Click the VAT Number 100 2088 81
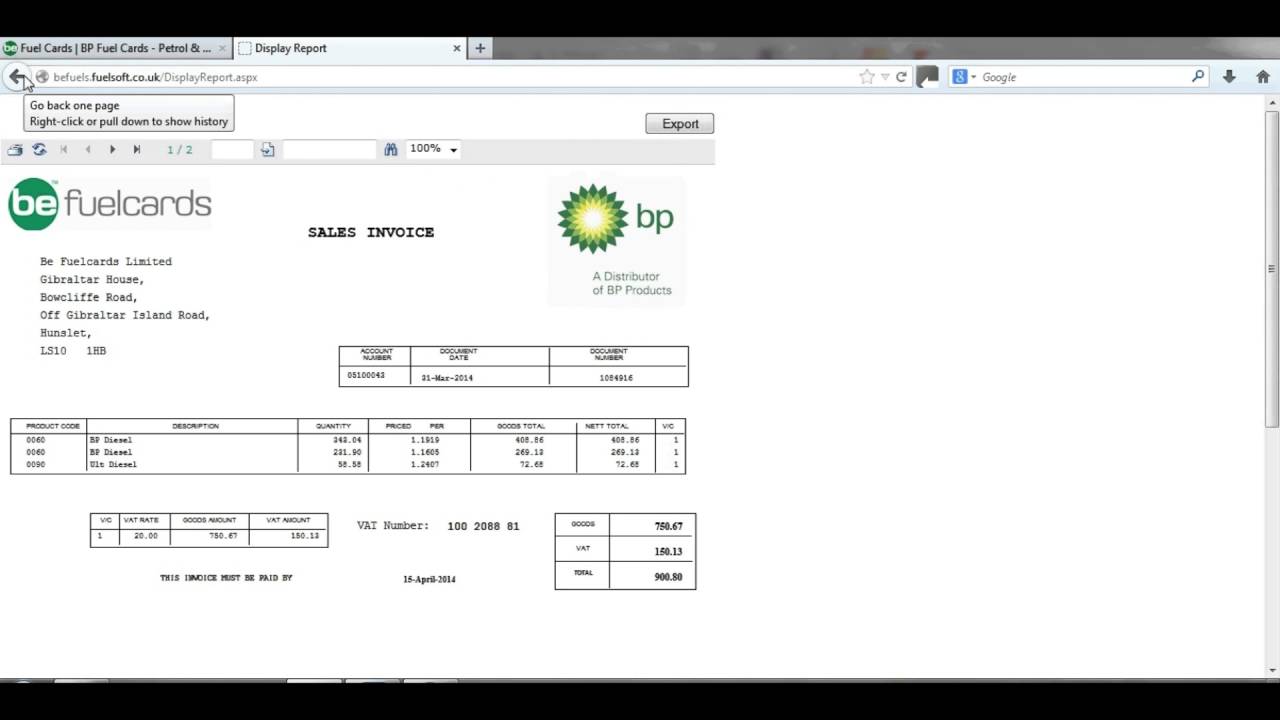The height and width of the screenshot is (720, 1280). 483,526
